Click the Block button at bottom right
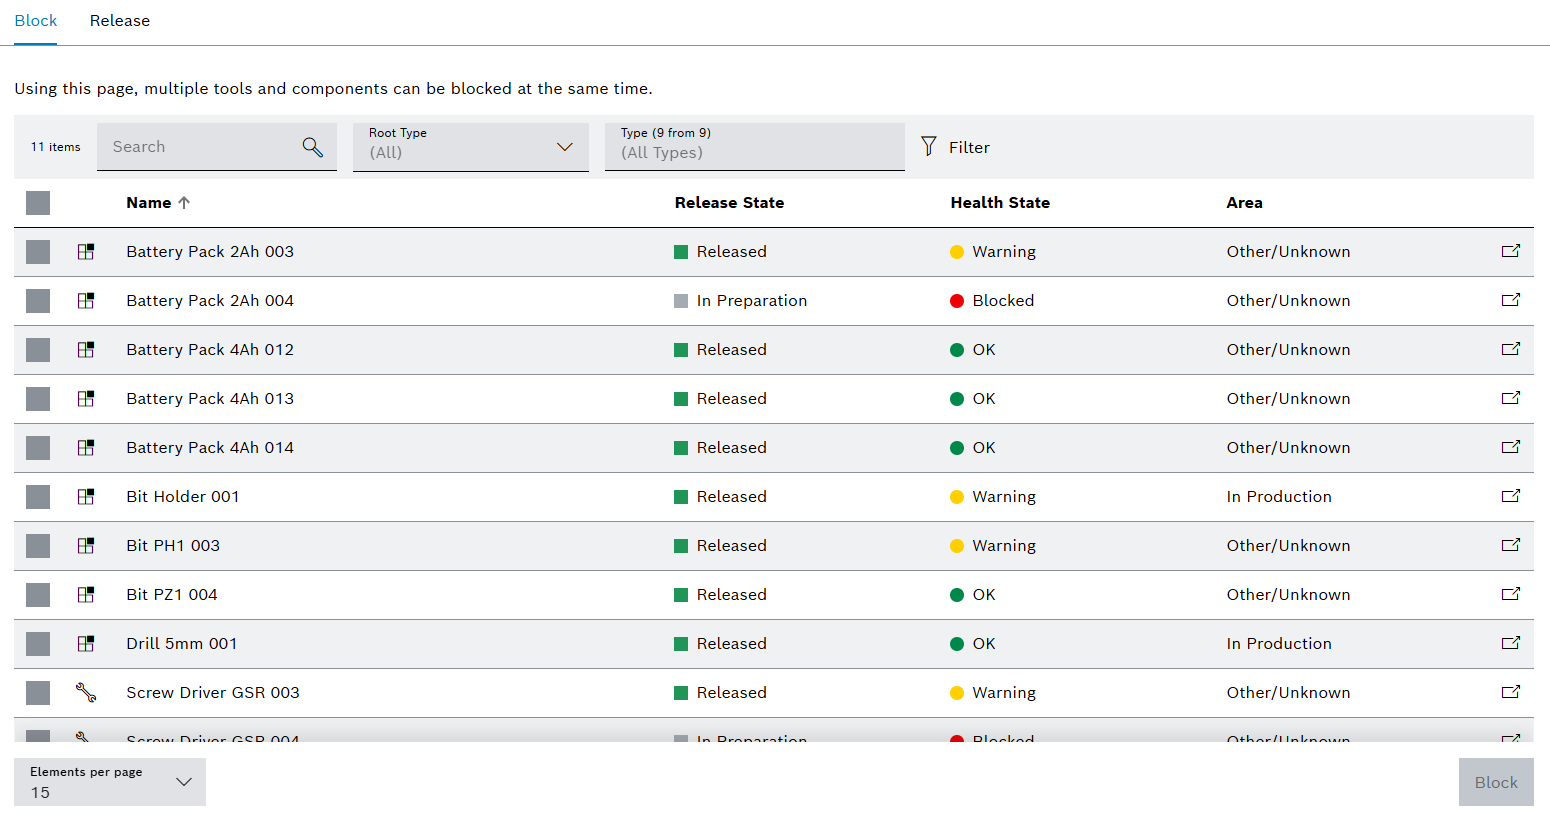This screenshot has width=1550, height=817. pos(1496,782)
